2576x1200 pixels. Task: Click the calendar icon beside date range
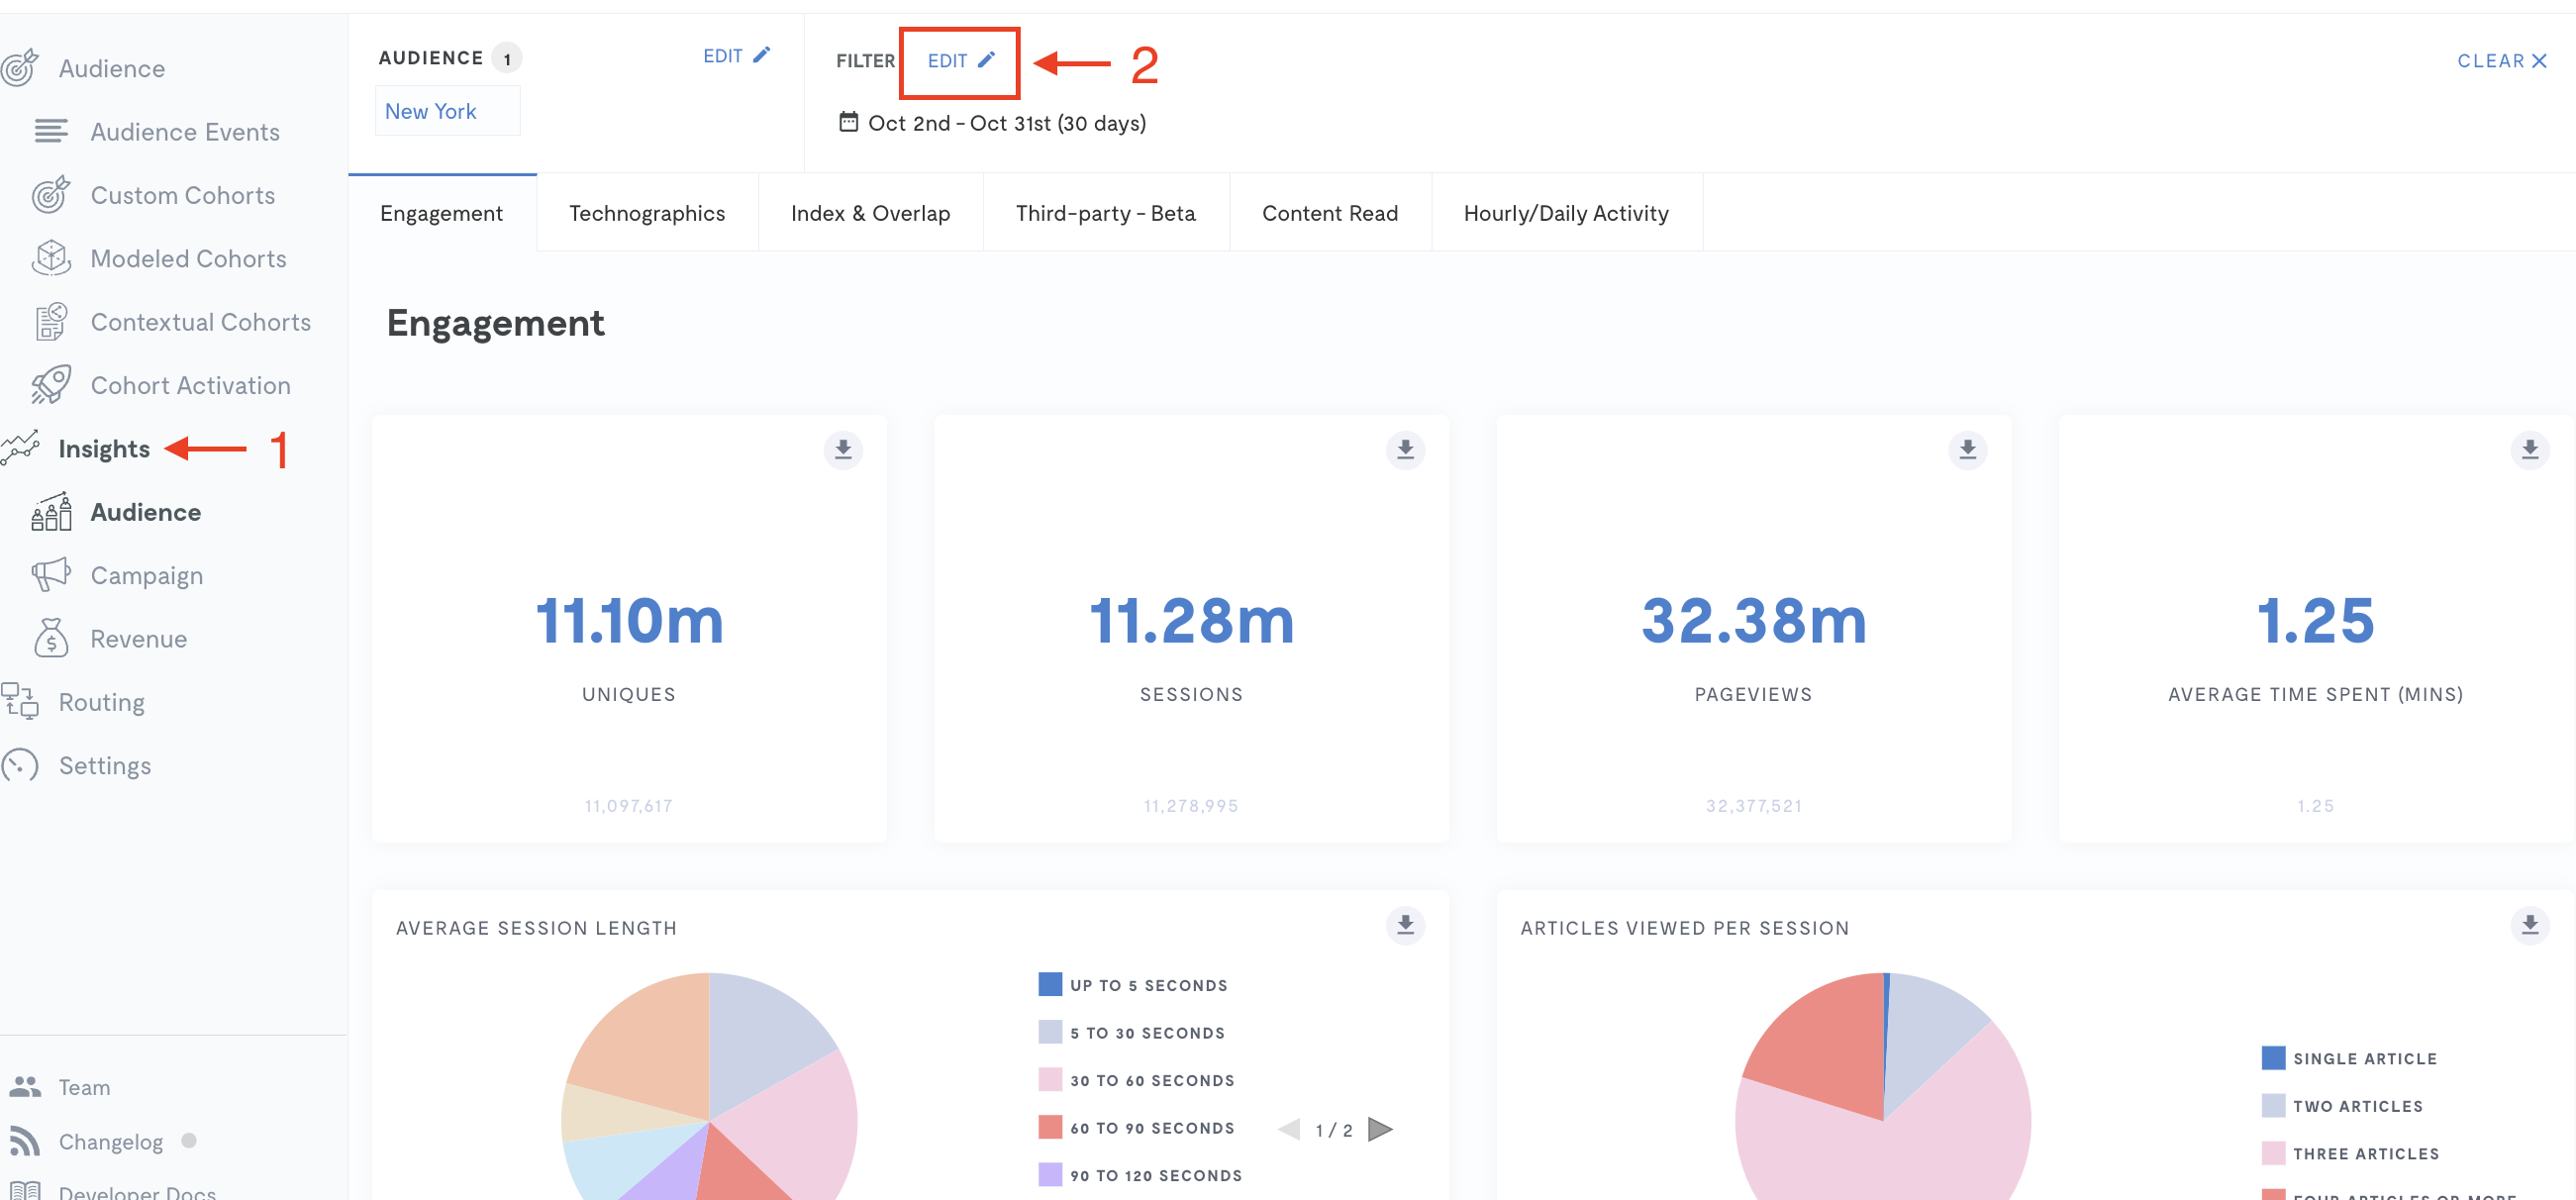(x=848, y=122)
